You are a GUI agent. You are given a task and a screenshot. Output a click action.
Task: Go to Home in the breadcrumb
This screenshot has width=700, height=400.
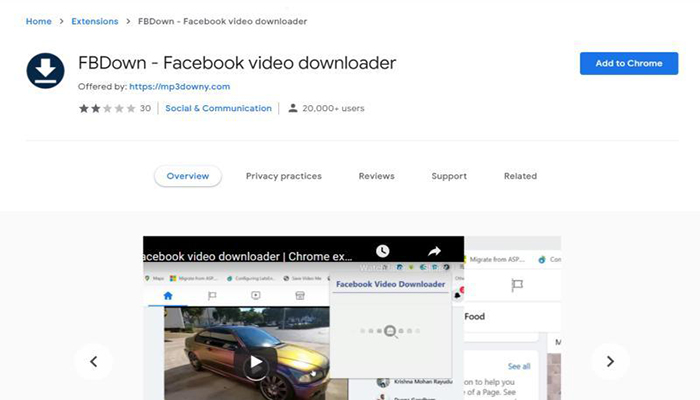point(38,21)
